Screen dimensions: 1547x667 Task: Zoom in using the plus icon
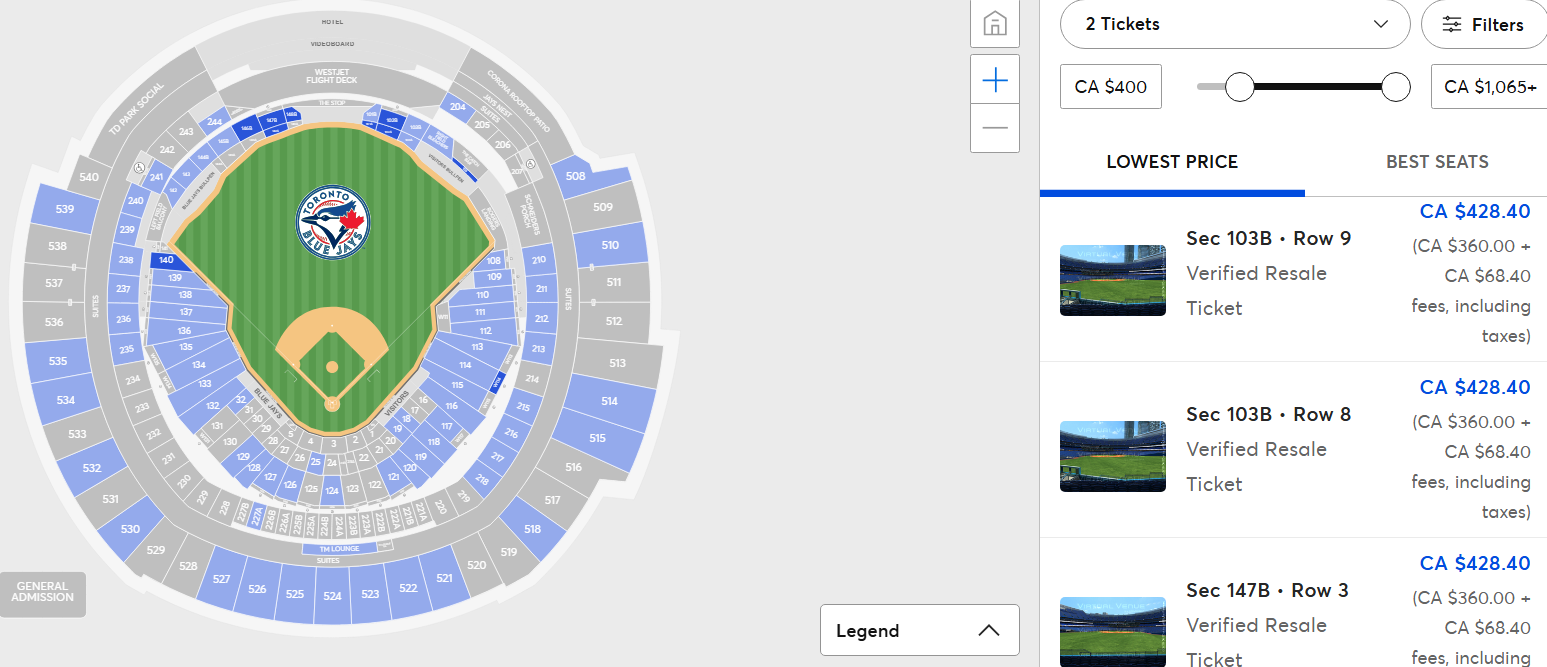(x=994, y=80)
